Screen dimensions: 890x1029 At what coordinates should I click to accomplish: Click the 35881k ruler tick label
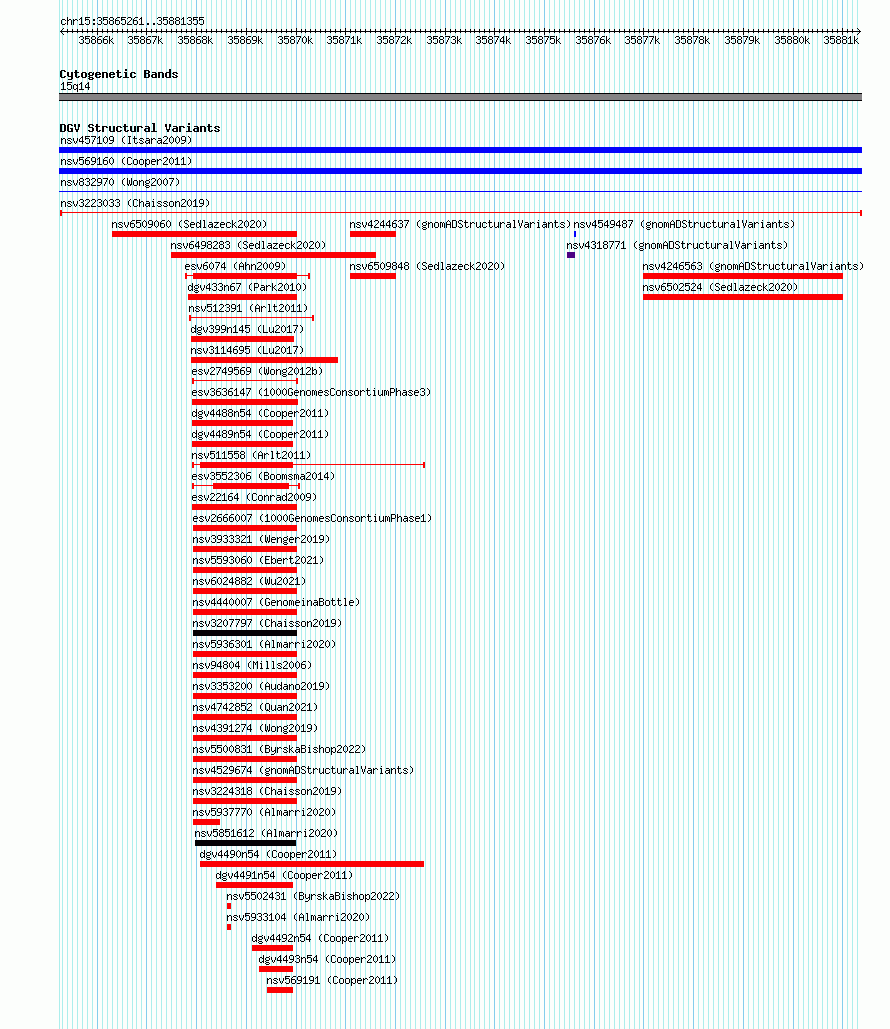841,41
